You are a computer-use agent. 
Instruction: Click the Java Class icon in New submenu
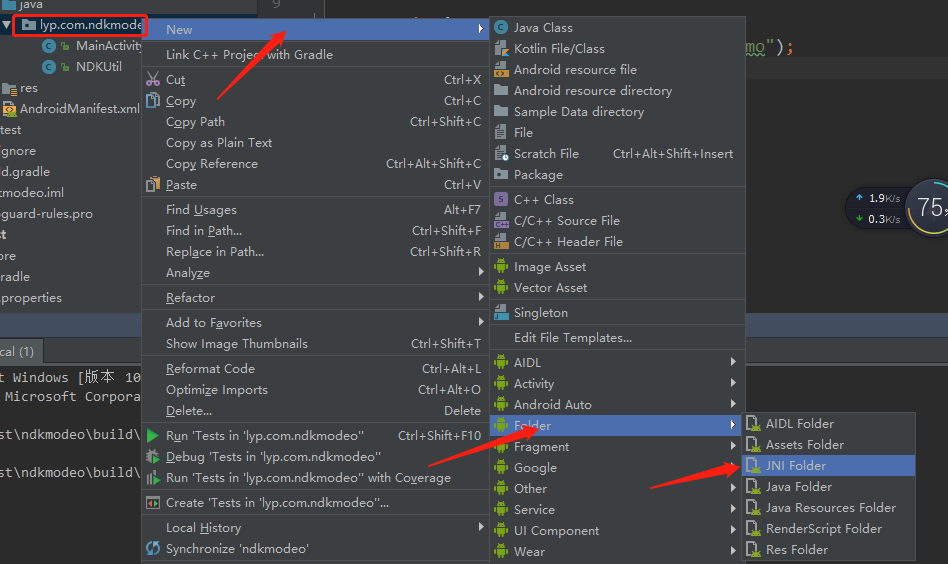(501, 28)
